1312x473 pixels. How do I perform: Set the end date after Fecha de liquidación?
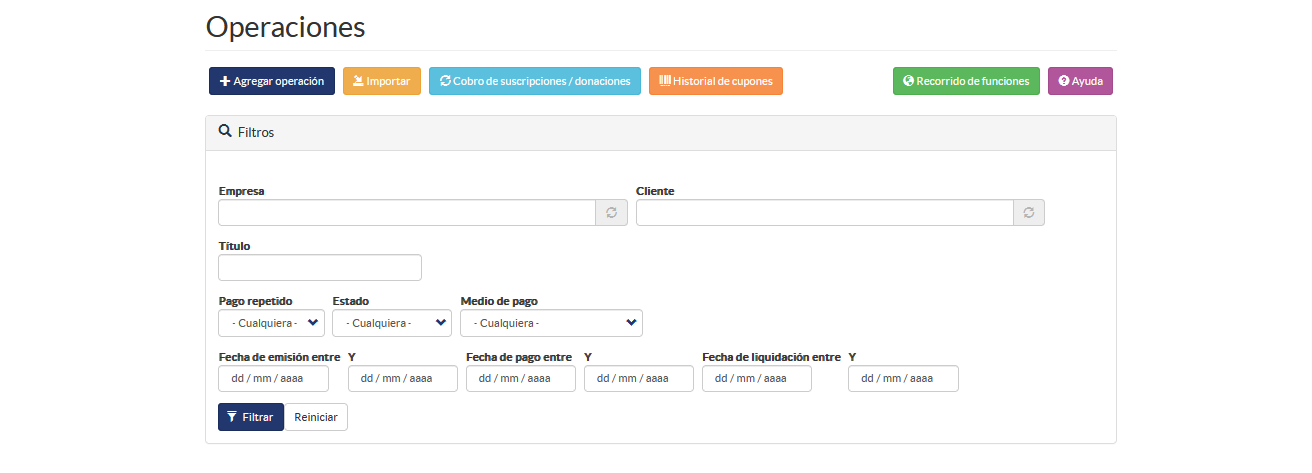903,378
